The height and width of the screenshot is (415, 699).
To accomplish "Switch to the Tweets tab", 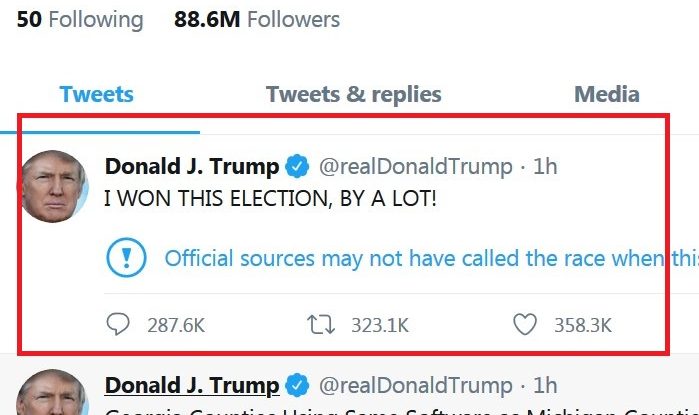I will [97, 95].
